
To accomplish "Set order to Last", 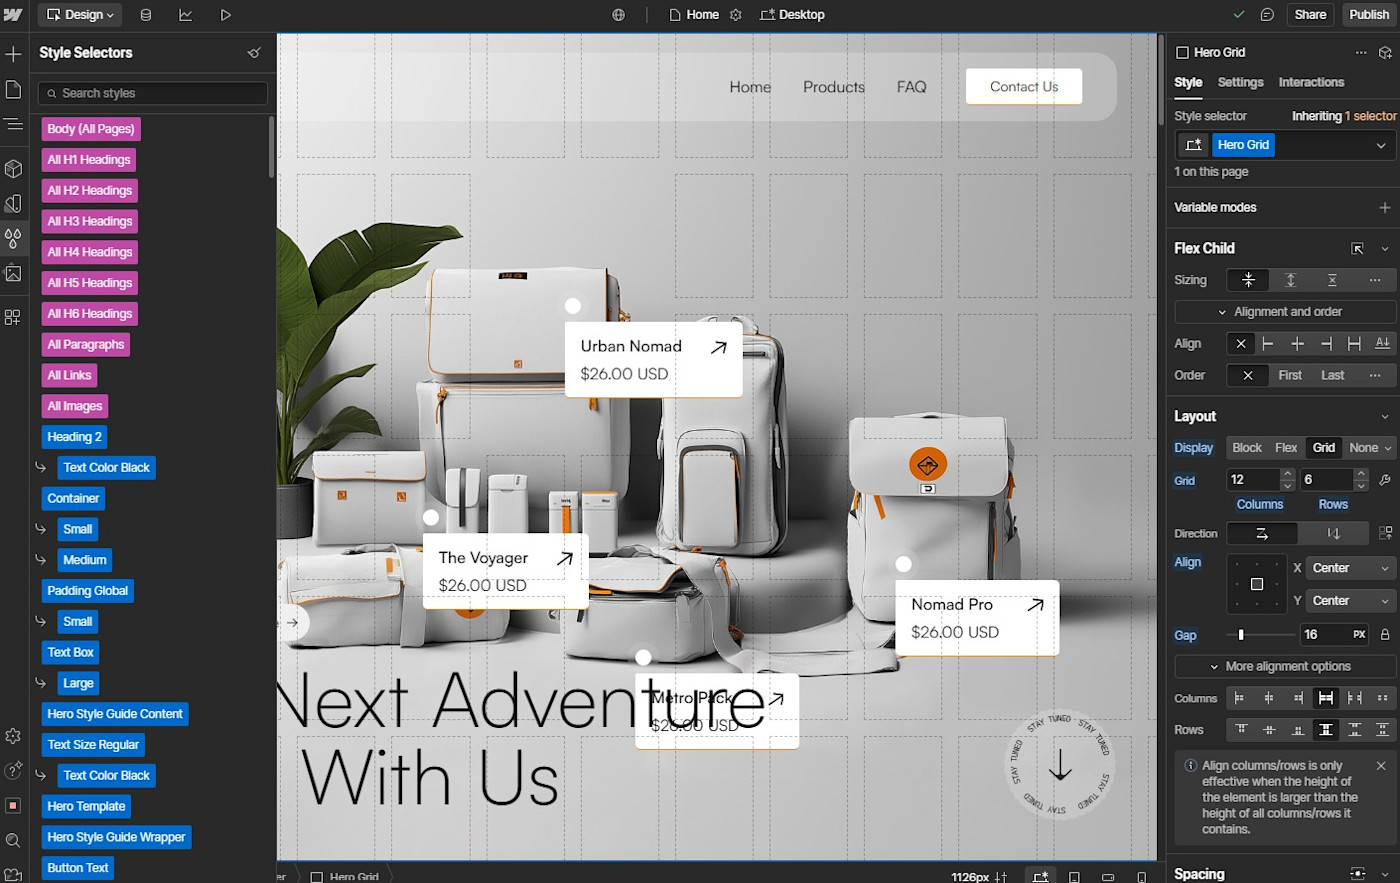I will pos(1333,376).
